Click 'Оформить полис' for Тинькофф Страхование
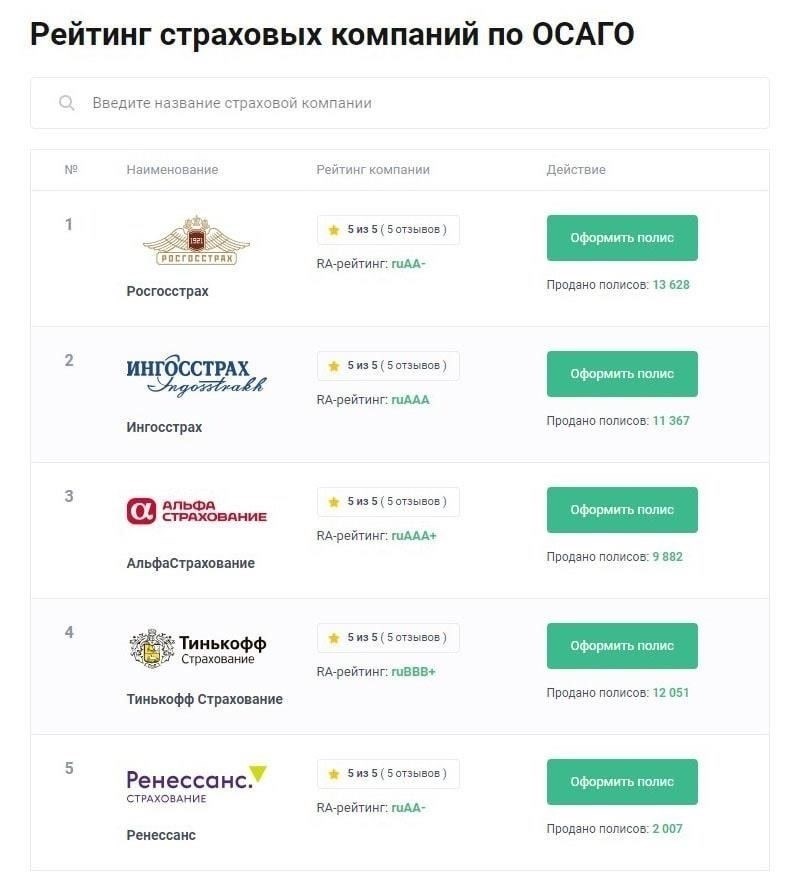This screenshot has height=895, width=800. pos(622,646)
